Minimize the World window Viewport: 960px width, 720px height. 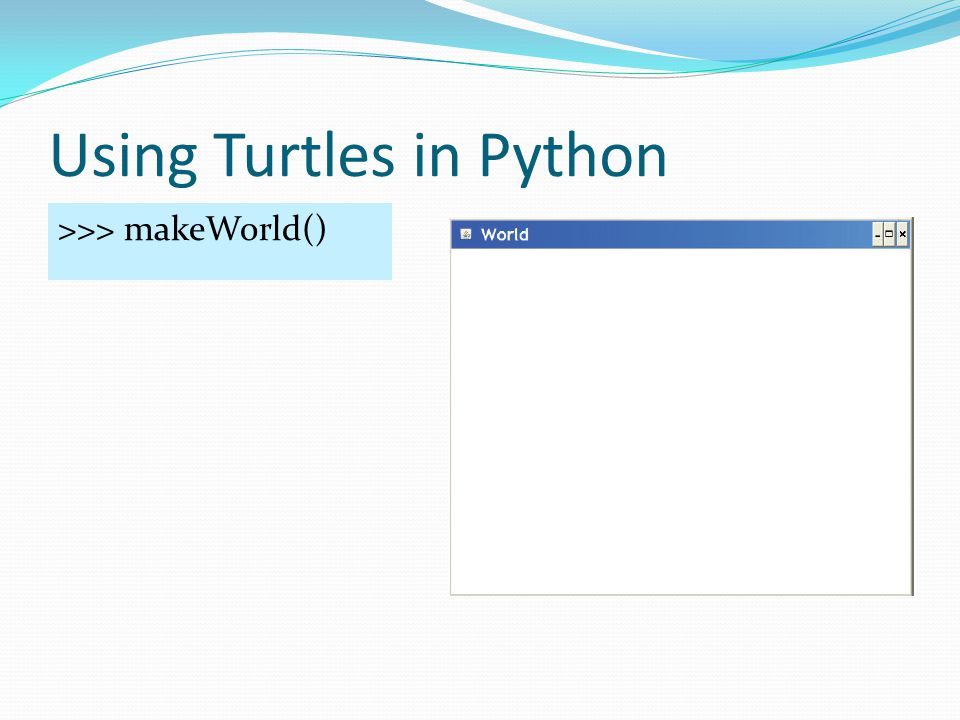point(878,234)
